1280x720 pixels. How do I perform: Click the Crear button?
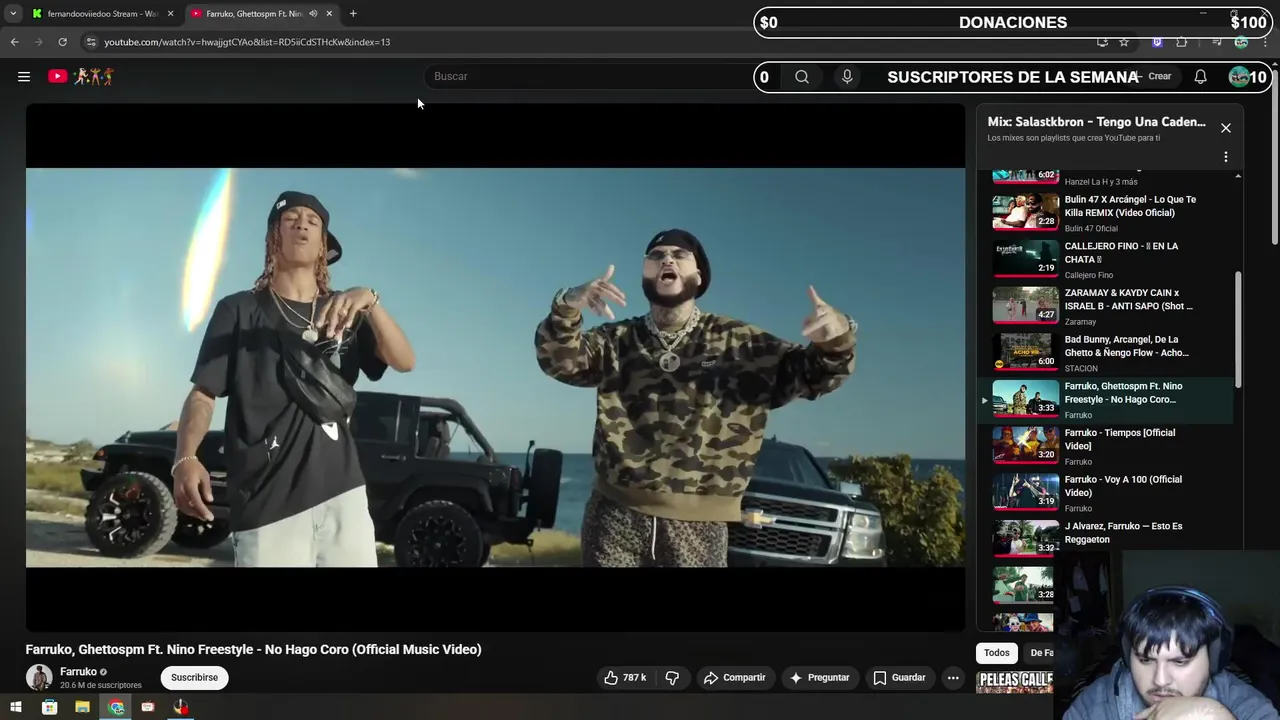pyautogui.click(x=1152, y=76)
